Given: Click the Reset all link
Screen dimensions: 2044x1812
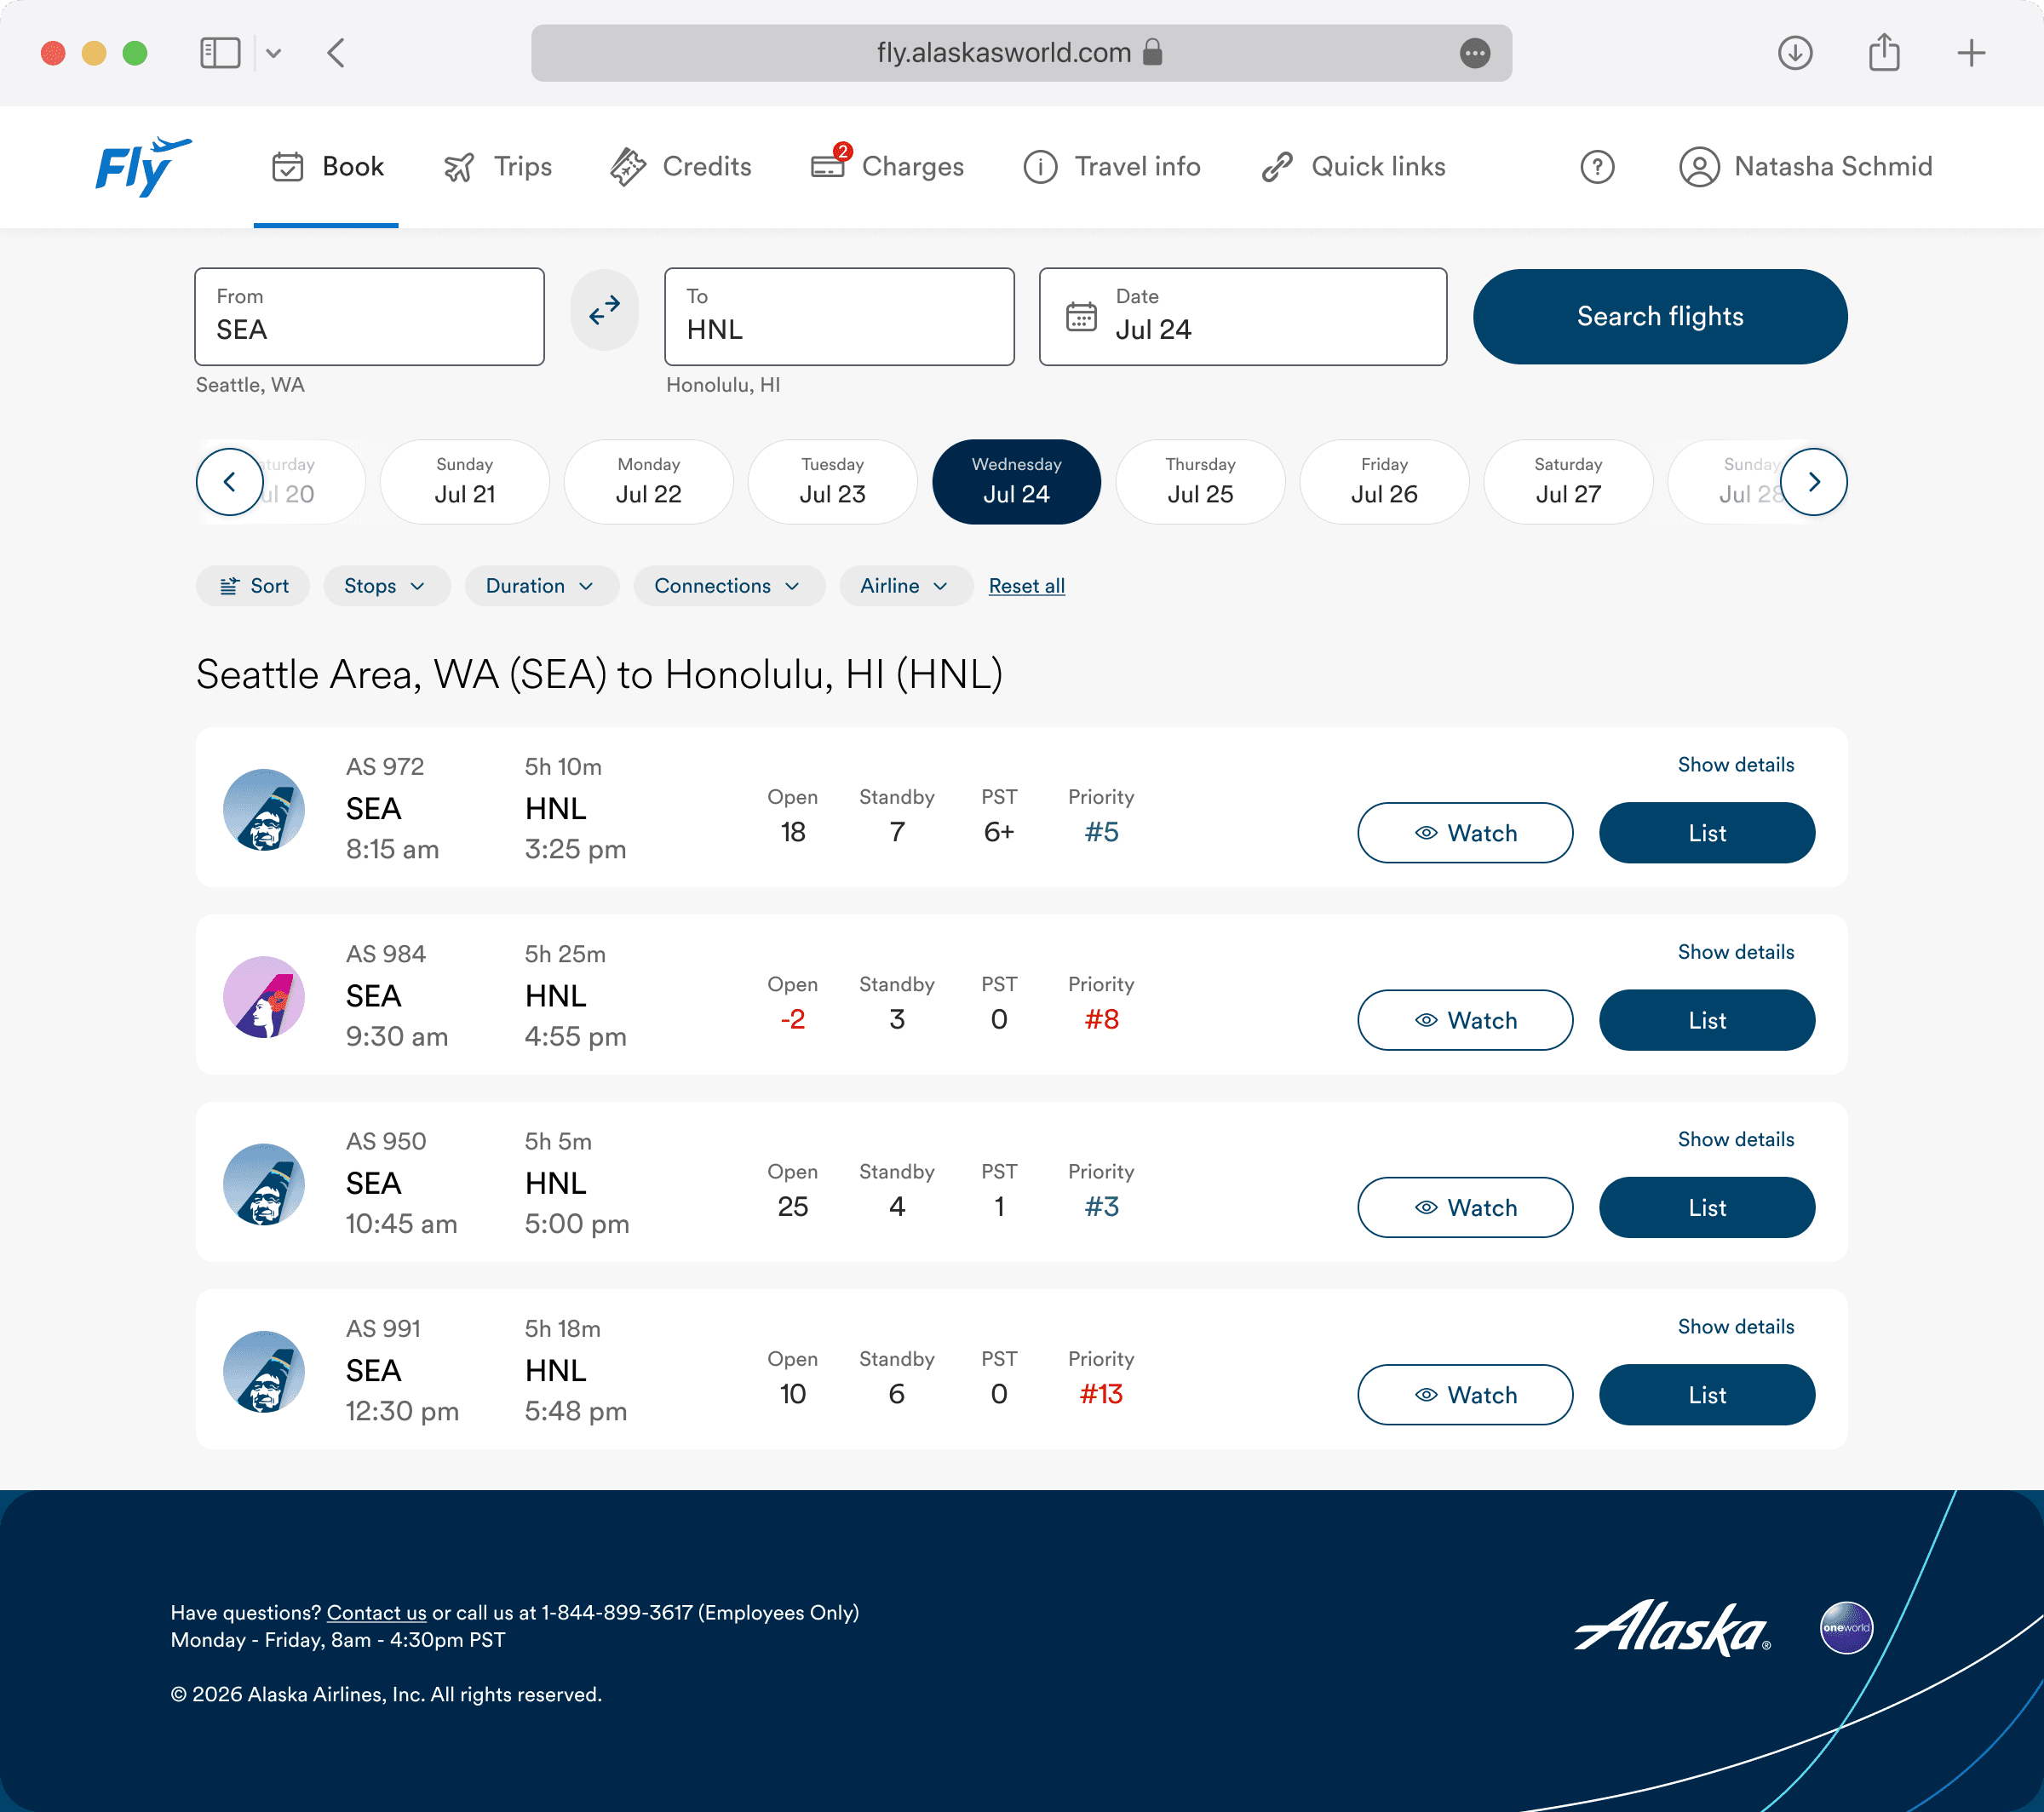Looking at the screenshot, I should coord(1026,586).
